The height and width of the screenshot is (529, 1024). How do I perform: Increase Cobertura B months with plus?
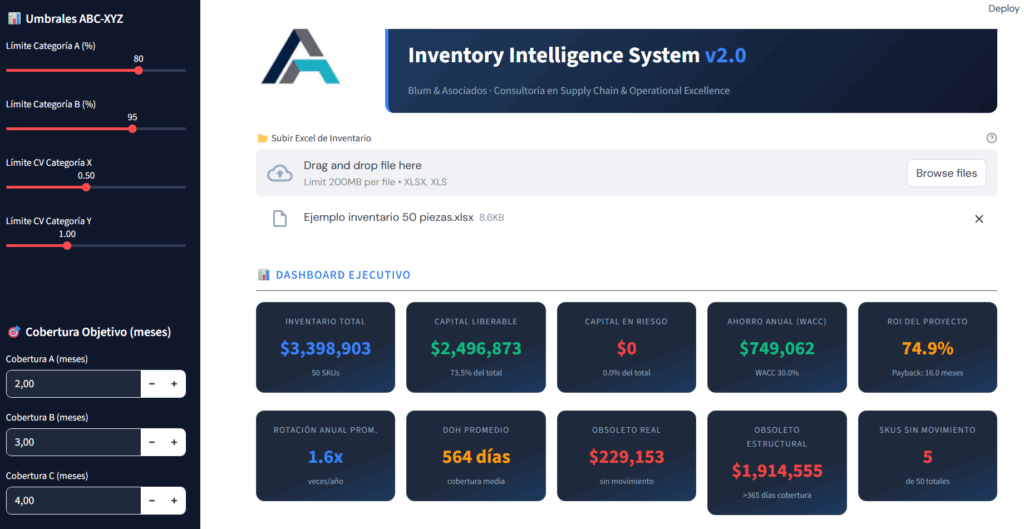coord(174,442)
